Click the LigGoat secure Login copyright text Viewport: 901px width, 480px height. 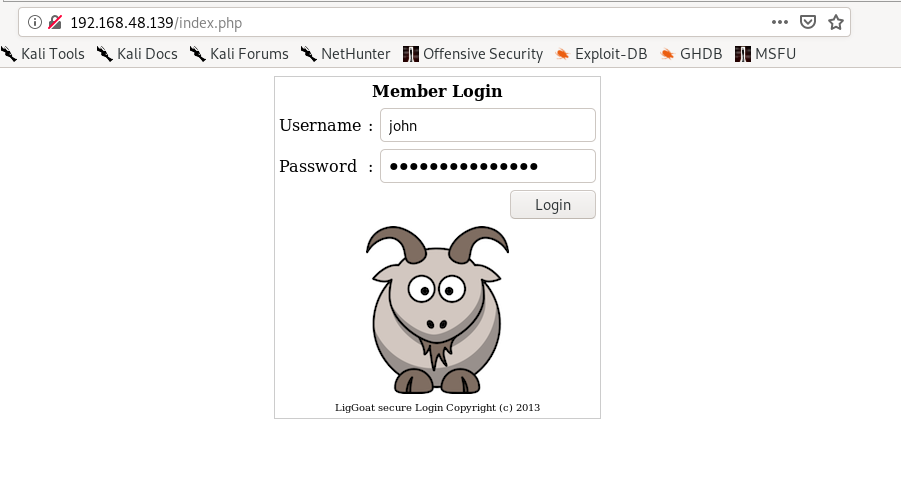click(x=437, y=408)
